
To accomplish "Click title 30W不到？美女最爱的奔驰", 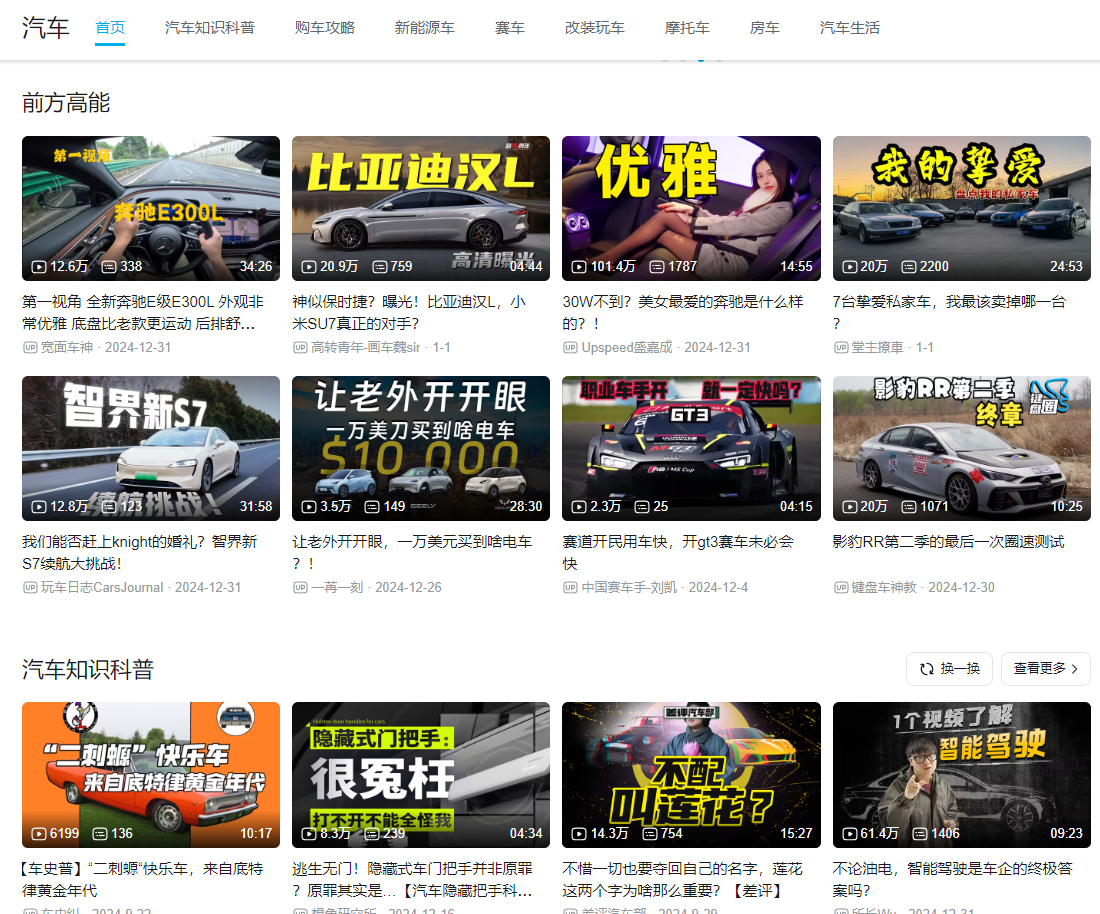I will [x=683, y=313].
